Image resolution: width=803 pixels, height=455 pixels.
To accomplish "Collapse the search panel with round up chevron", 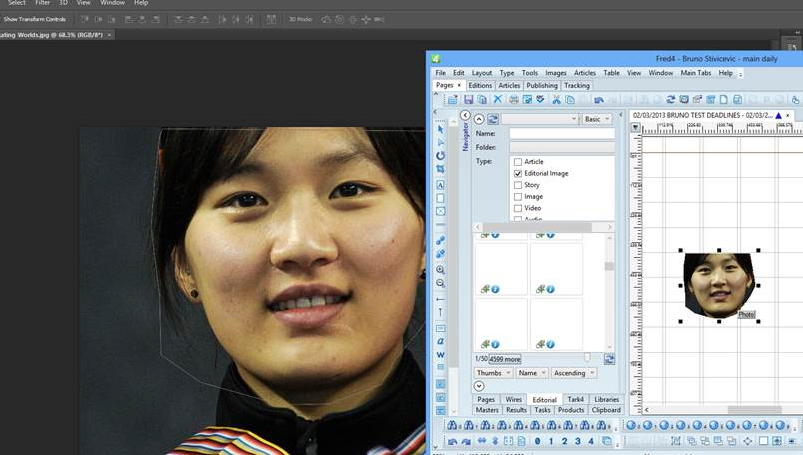I will (x=479, y=119).
